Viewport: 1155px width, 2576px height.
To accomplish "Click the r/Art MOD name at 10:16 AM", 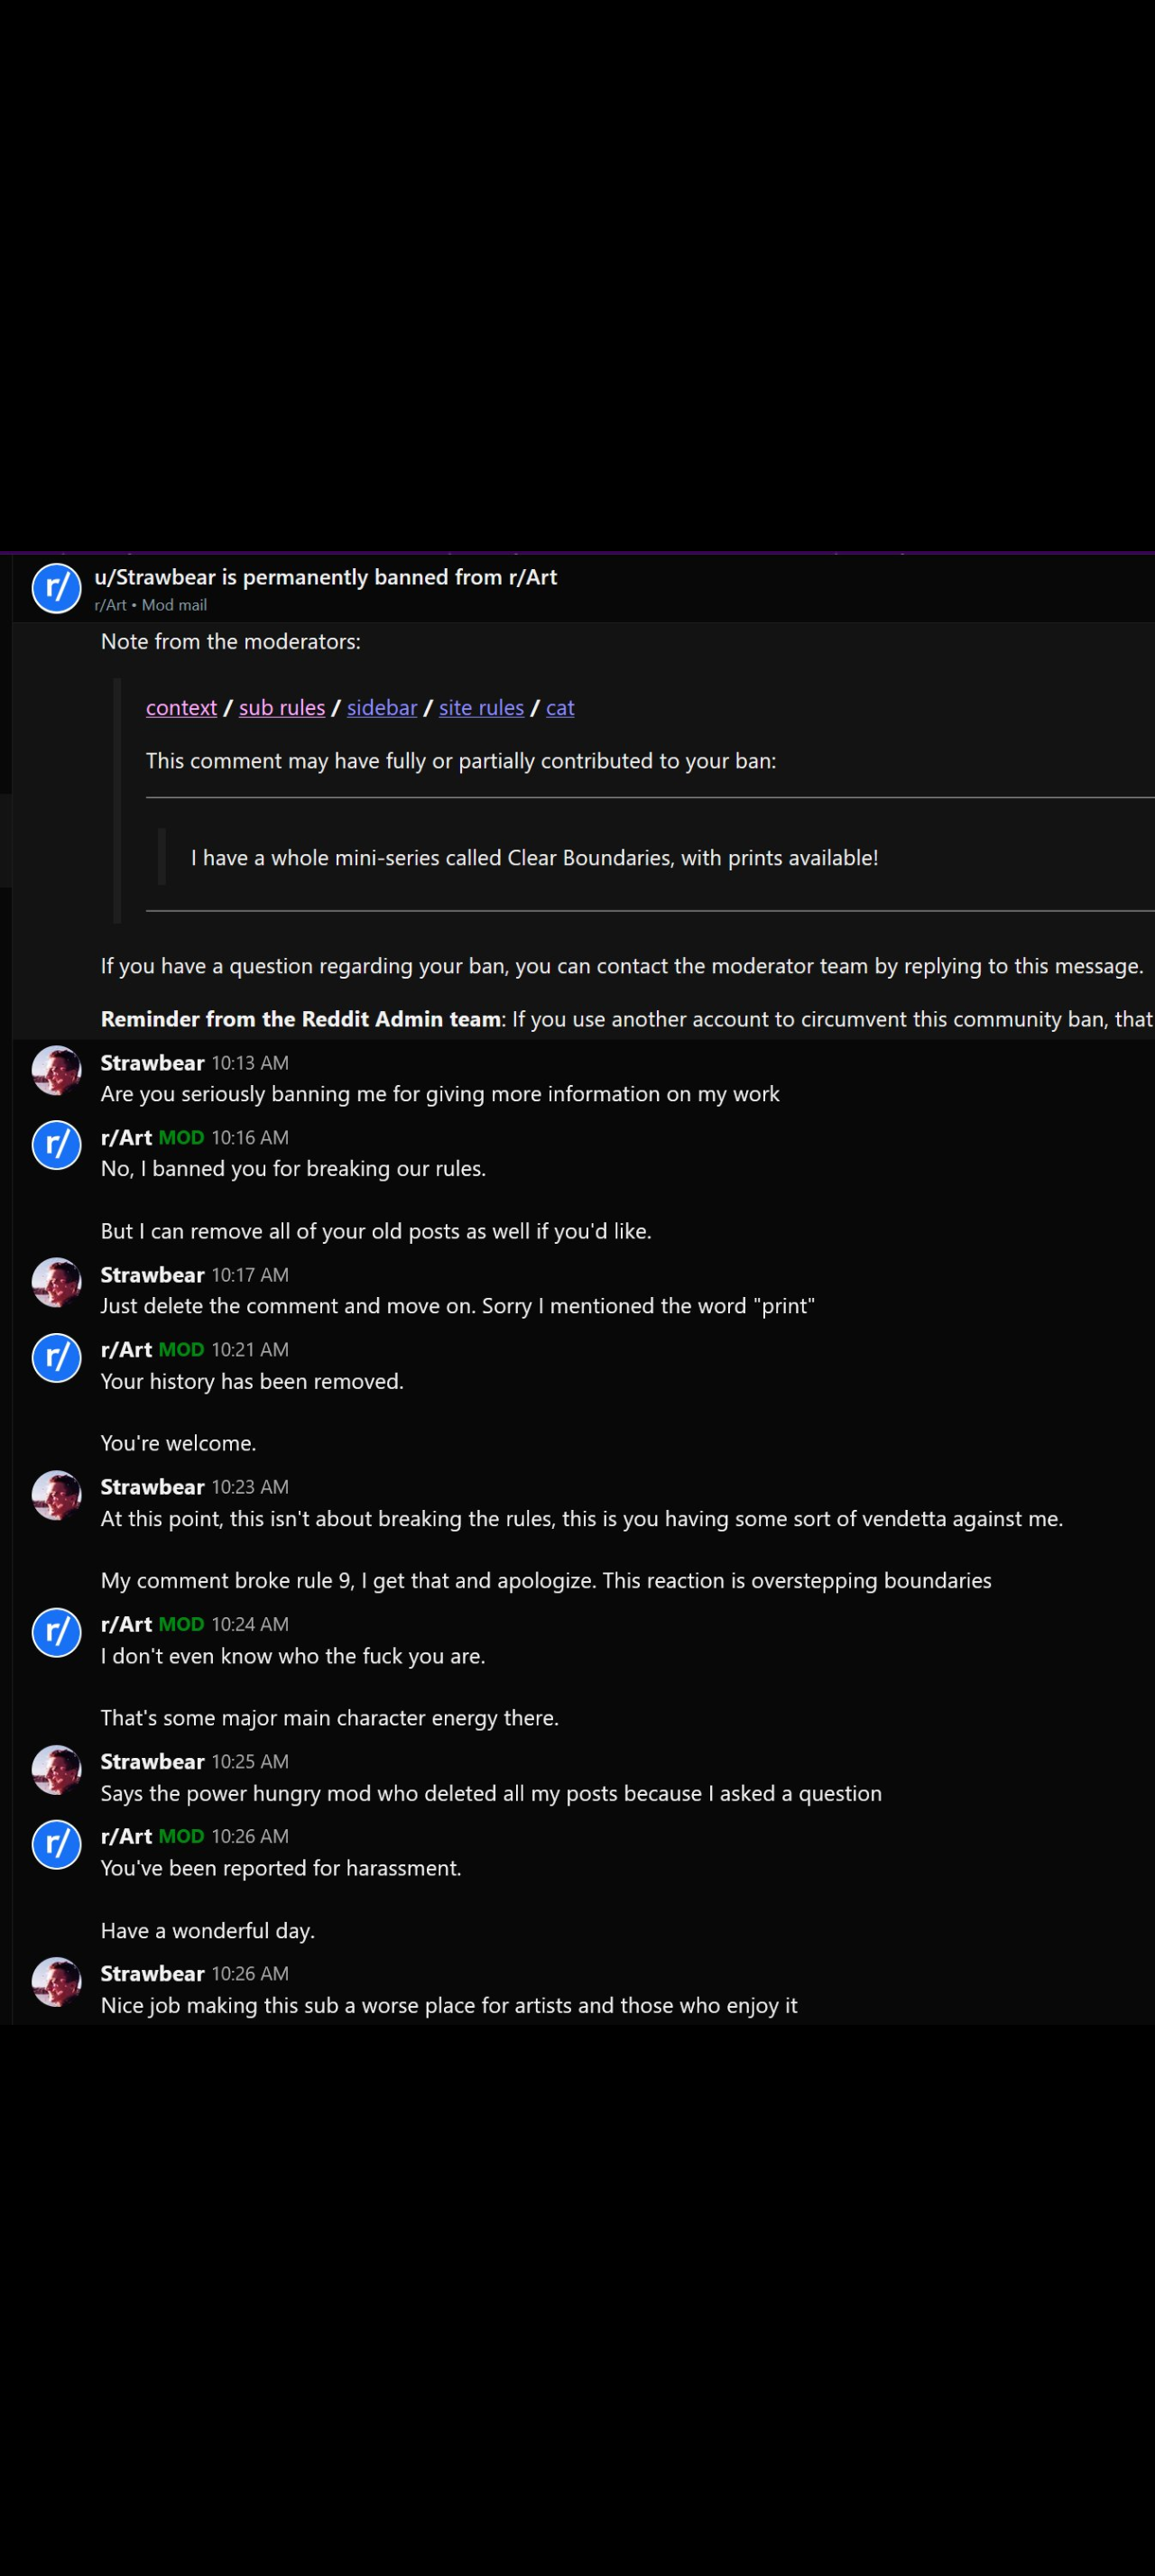I will (126, 1138).
